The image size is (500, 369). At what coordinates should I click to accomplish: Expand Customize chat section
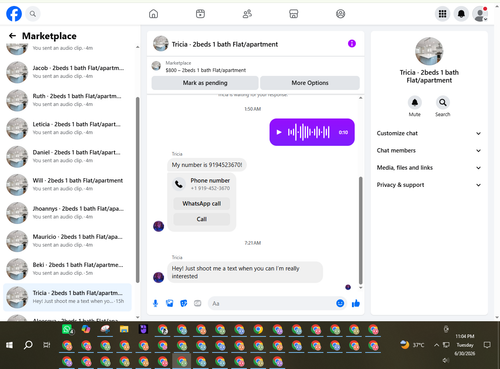point(429,133)
